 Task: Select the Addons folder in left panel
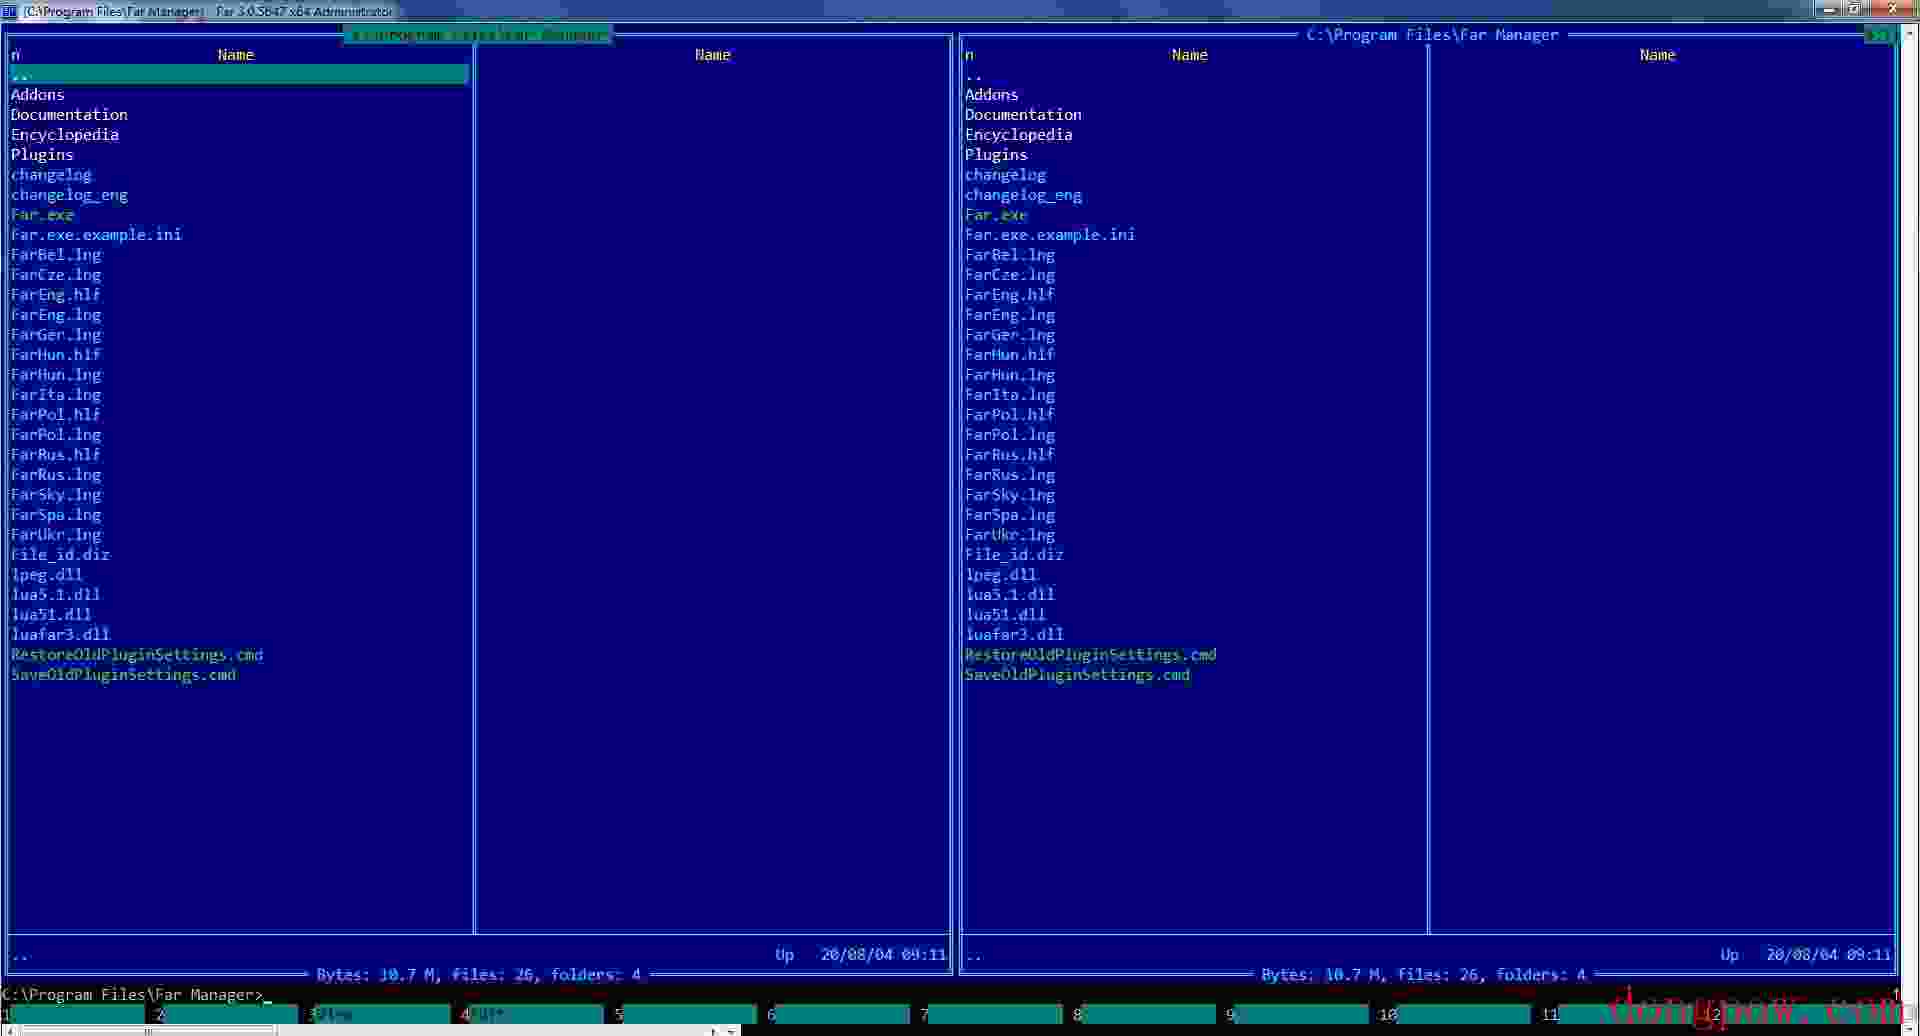(x=38, y=95)
